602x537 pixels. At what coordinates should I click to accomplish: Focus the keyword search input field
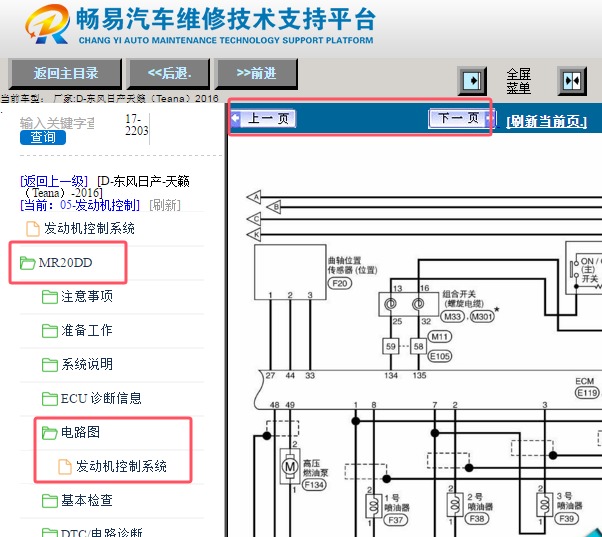[58, 123]
